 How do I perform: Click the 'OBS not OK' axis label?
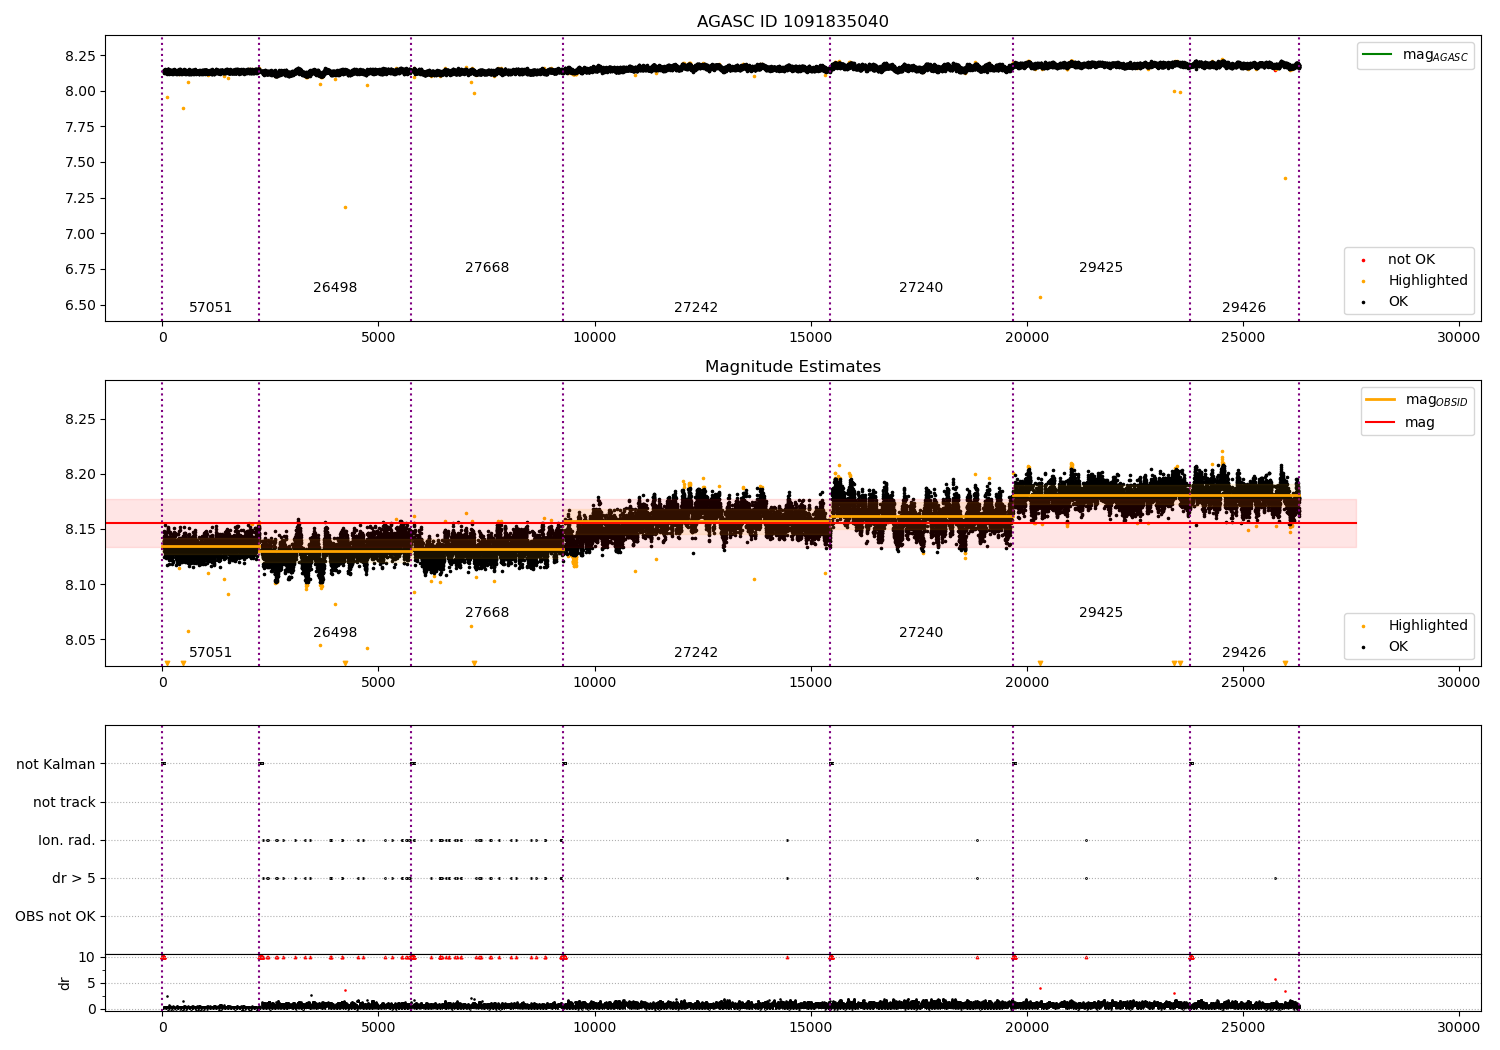click(55, 917)
